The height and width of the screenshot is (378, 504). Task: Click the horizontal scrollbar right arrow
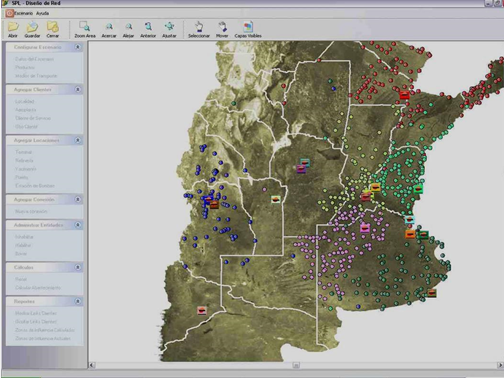[x=500, y=365]
